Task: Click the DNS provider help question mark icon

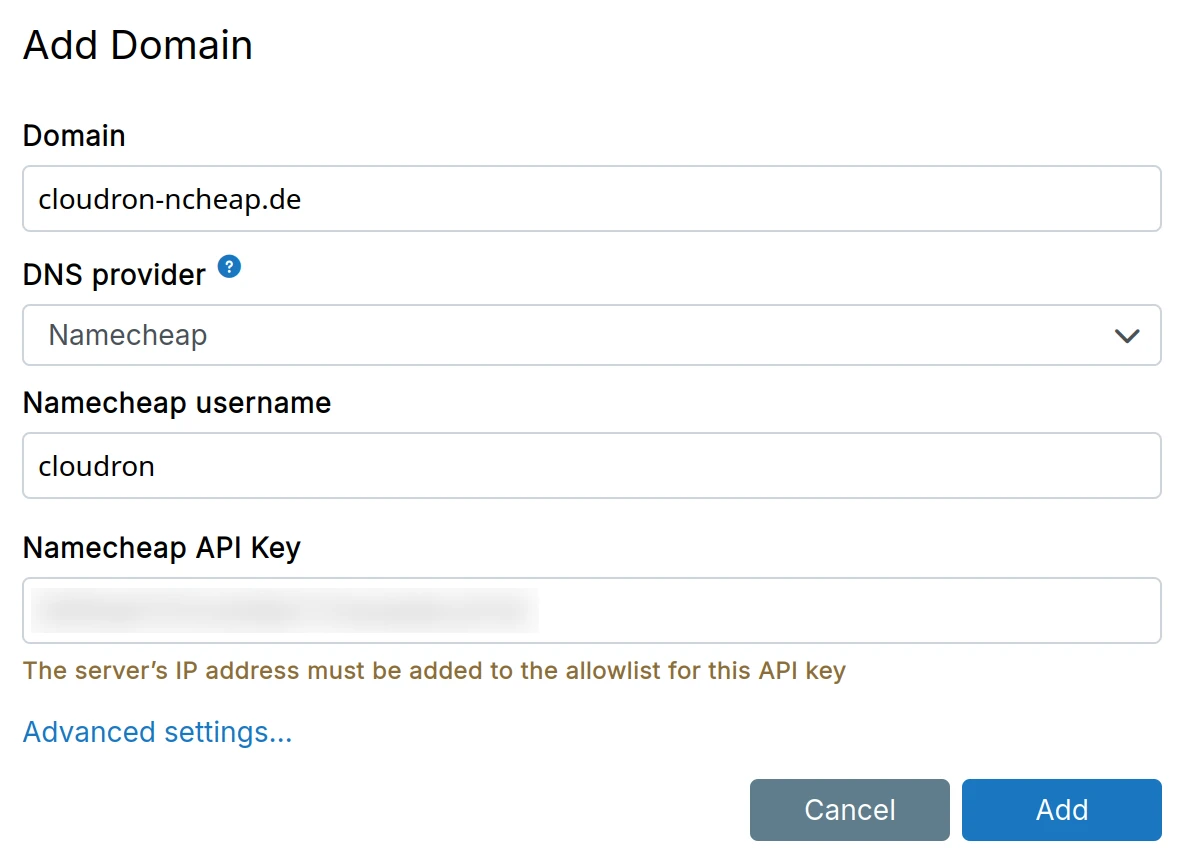Action: pos(228,267)
